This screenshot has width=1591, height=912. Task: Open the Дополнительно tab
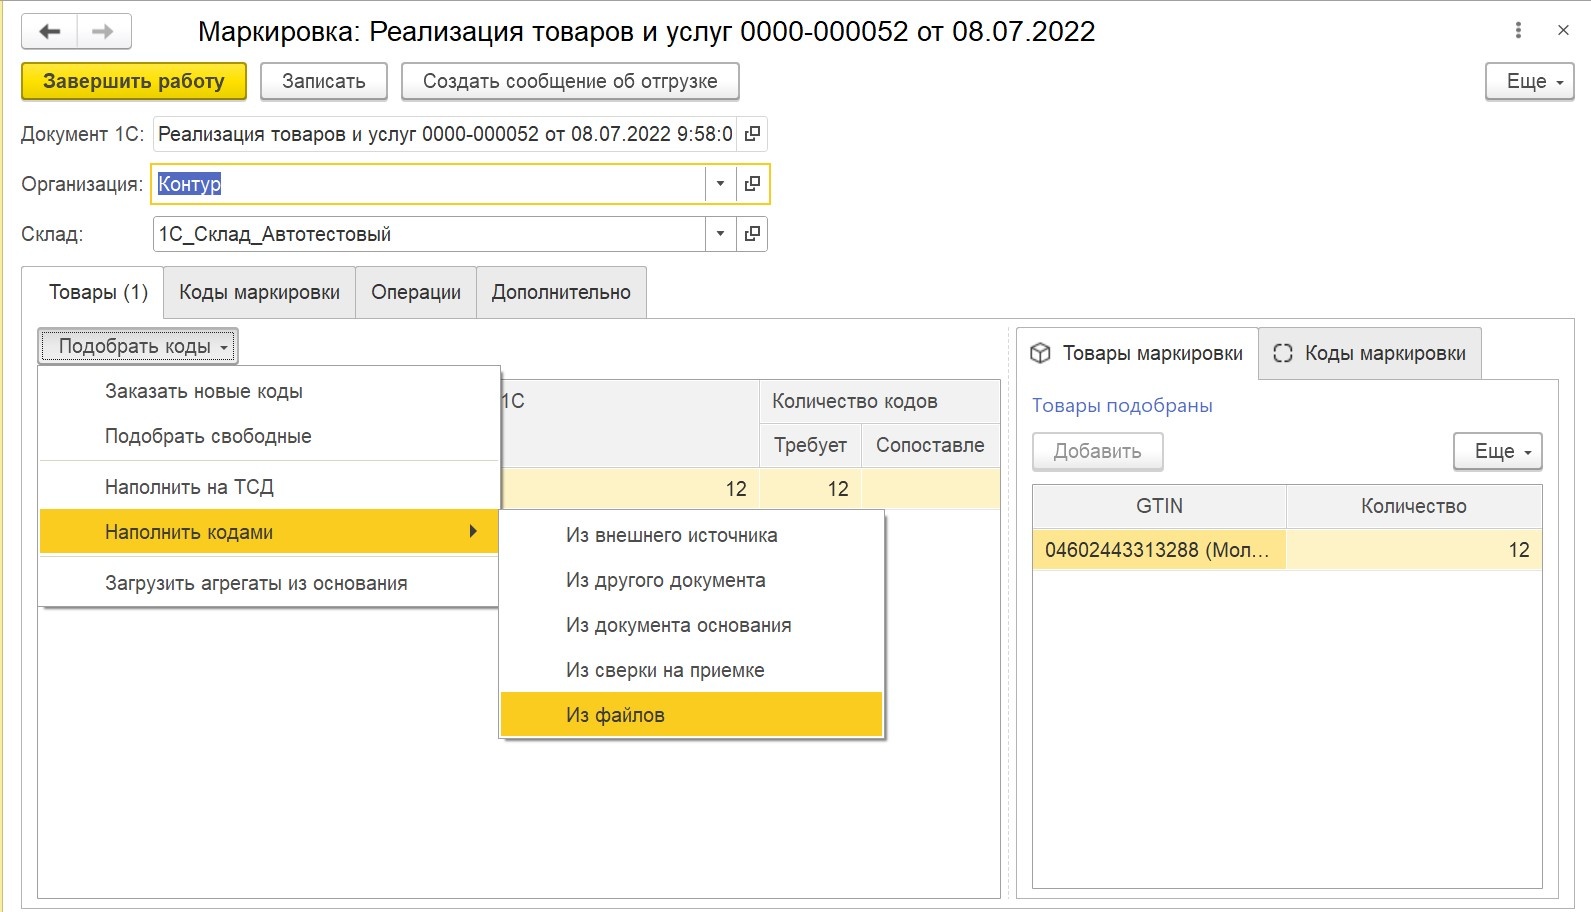pos(561,292)
